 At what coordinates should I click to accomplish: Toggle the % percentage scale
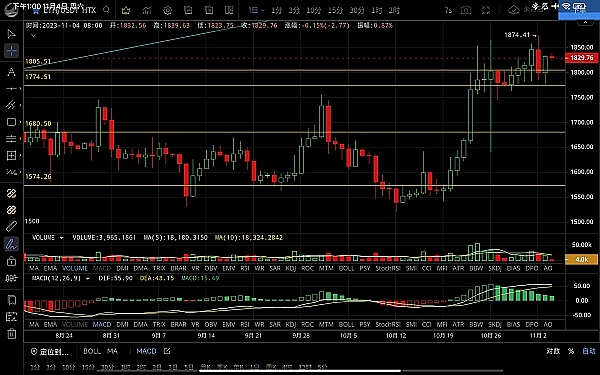(x=571, y=351)
